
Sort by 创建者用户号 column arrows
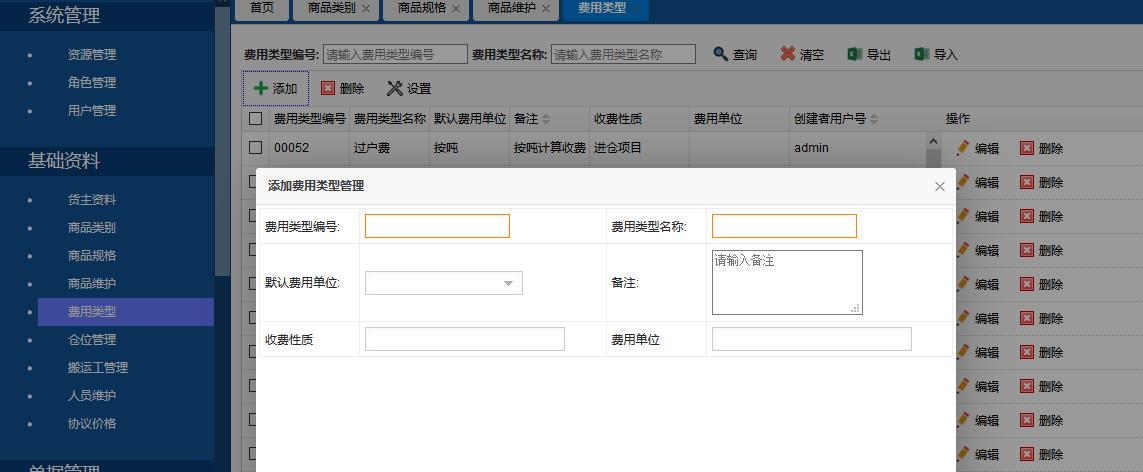(874, 119)
